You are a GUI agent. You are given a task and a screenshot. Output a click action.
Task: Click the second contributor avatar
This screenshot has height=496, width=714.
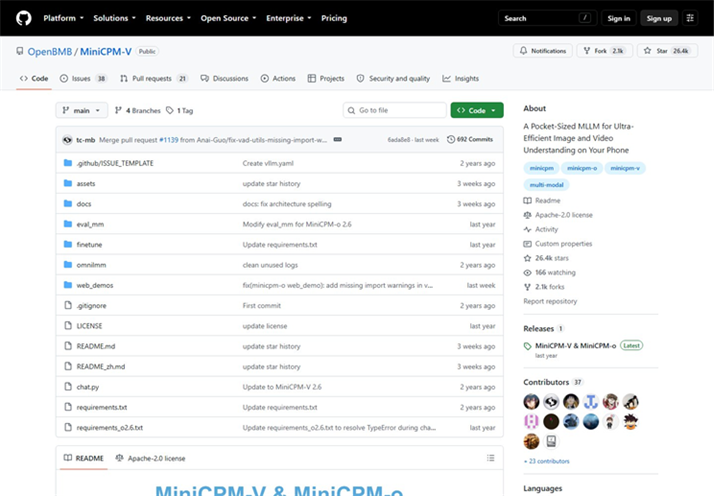click(551, 402)
